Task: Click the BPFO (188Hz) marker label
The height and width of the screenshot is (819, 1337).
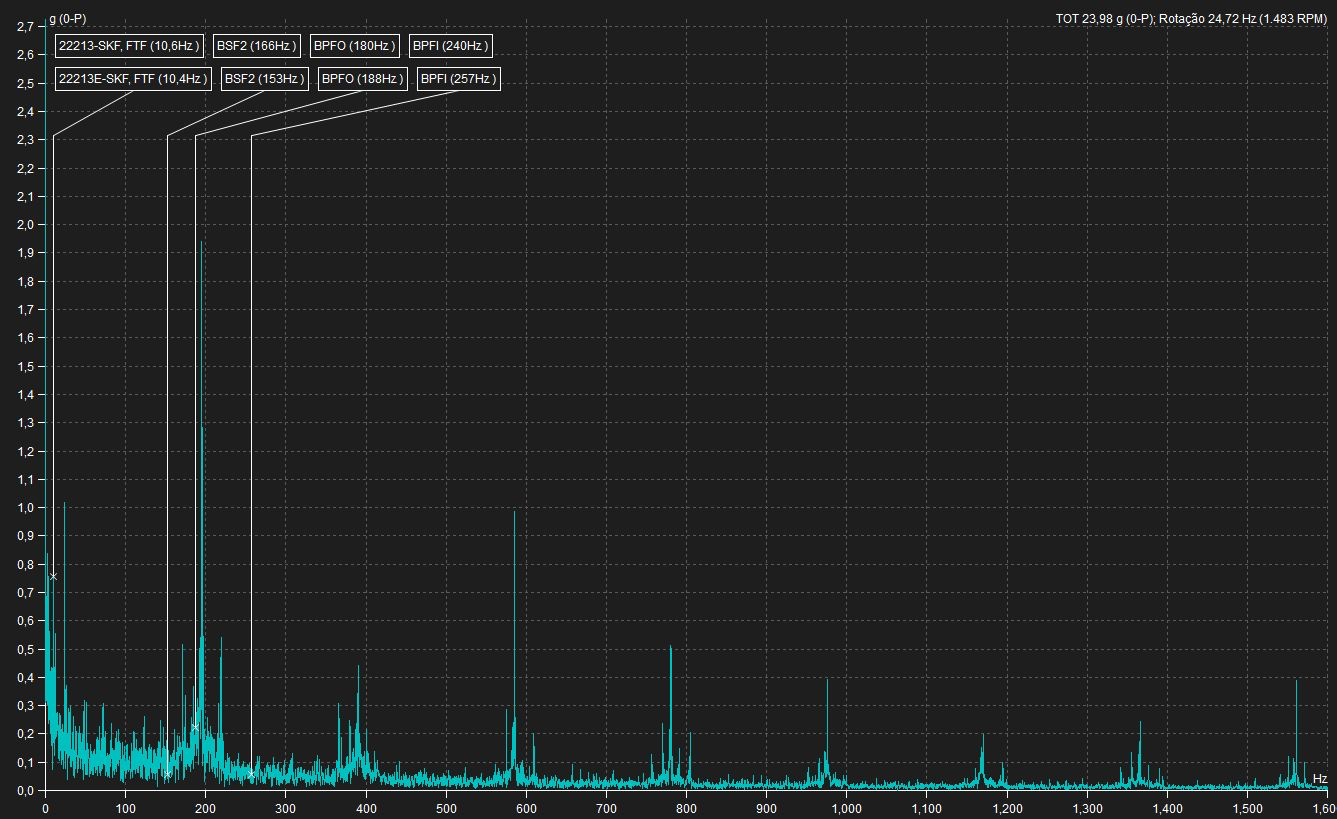Action: tap(362, 79)
